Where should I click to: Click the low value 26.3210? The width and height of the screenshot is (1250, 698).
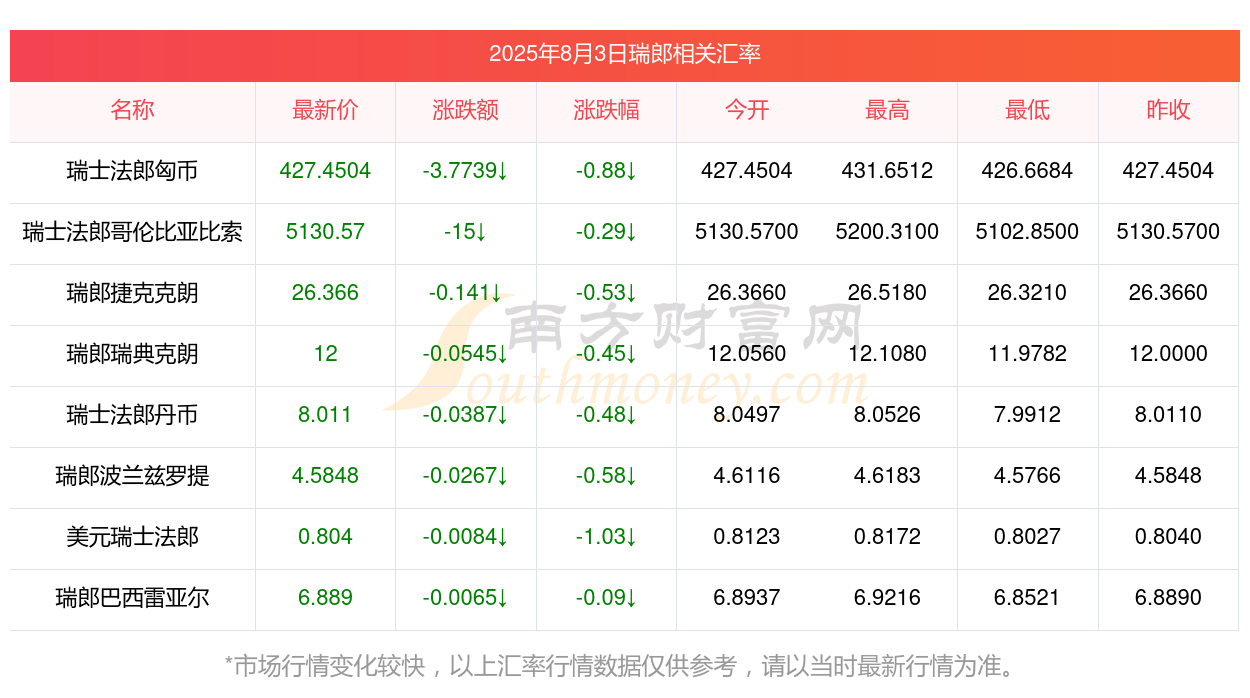(1027, 293)
